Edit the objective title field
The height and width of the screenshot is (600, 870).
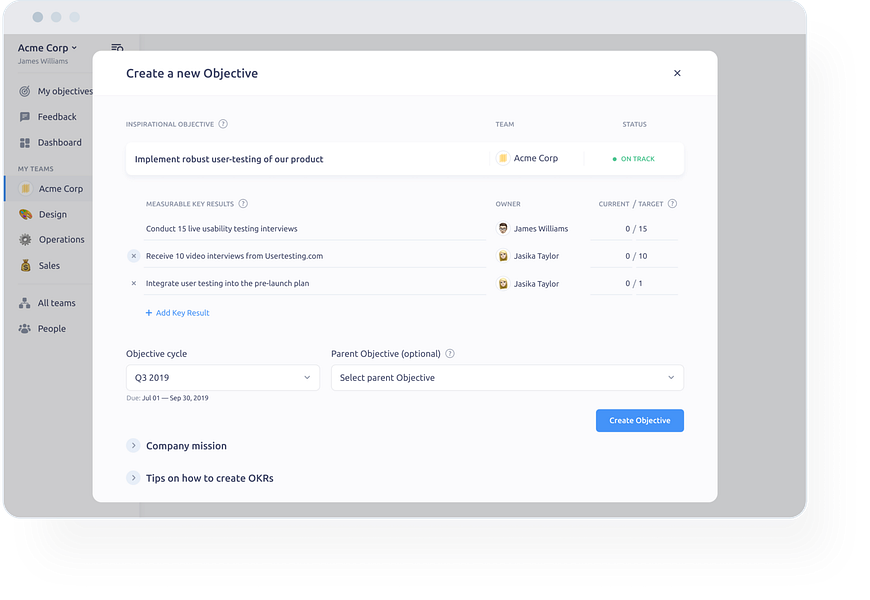[306, 159]
